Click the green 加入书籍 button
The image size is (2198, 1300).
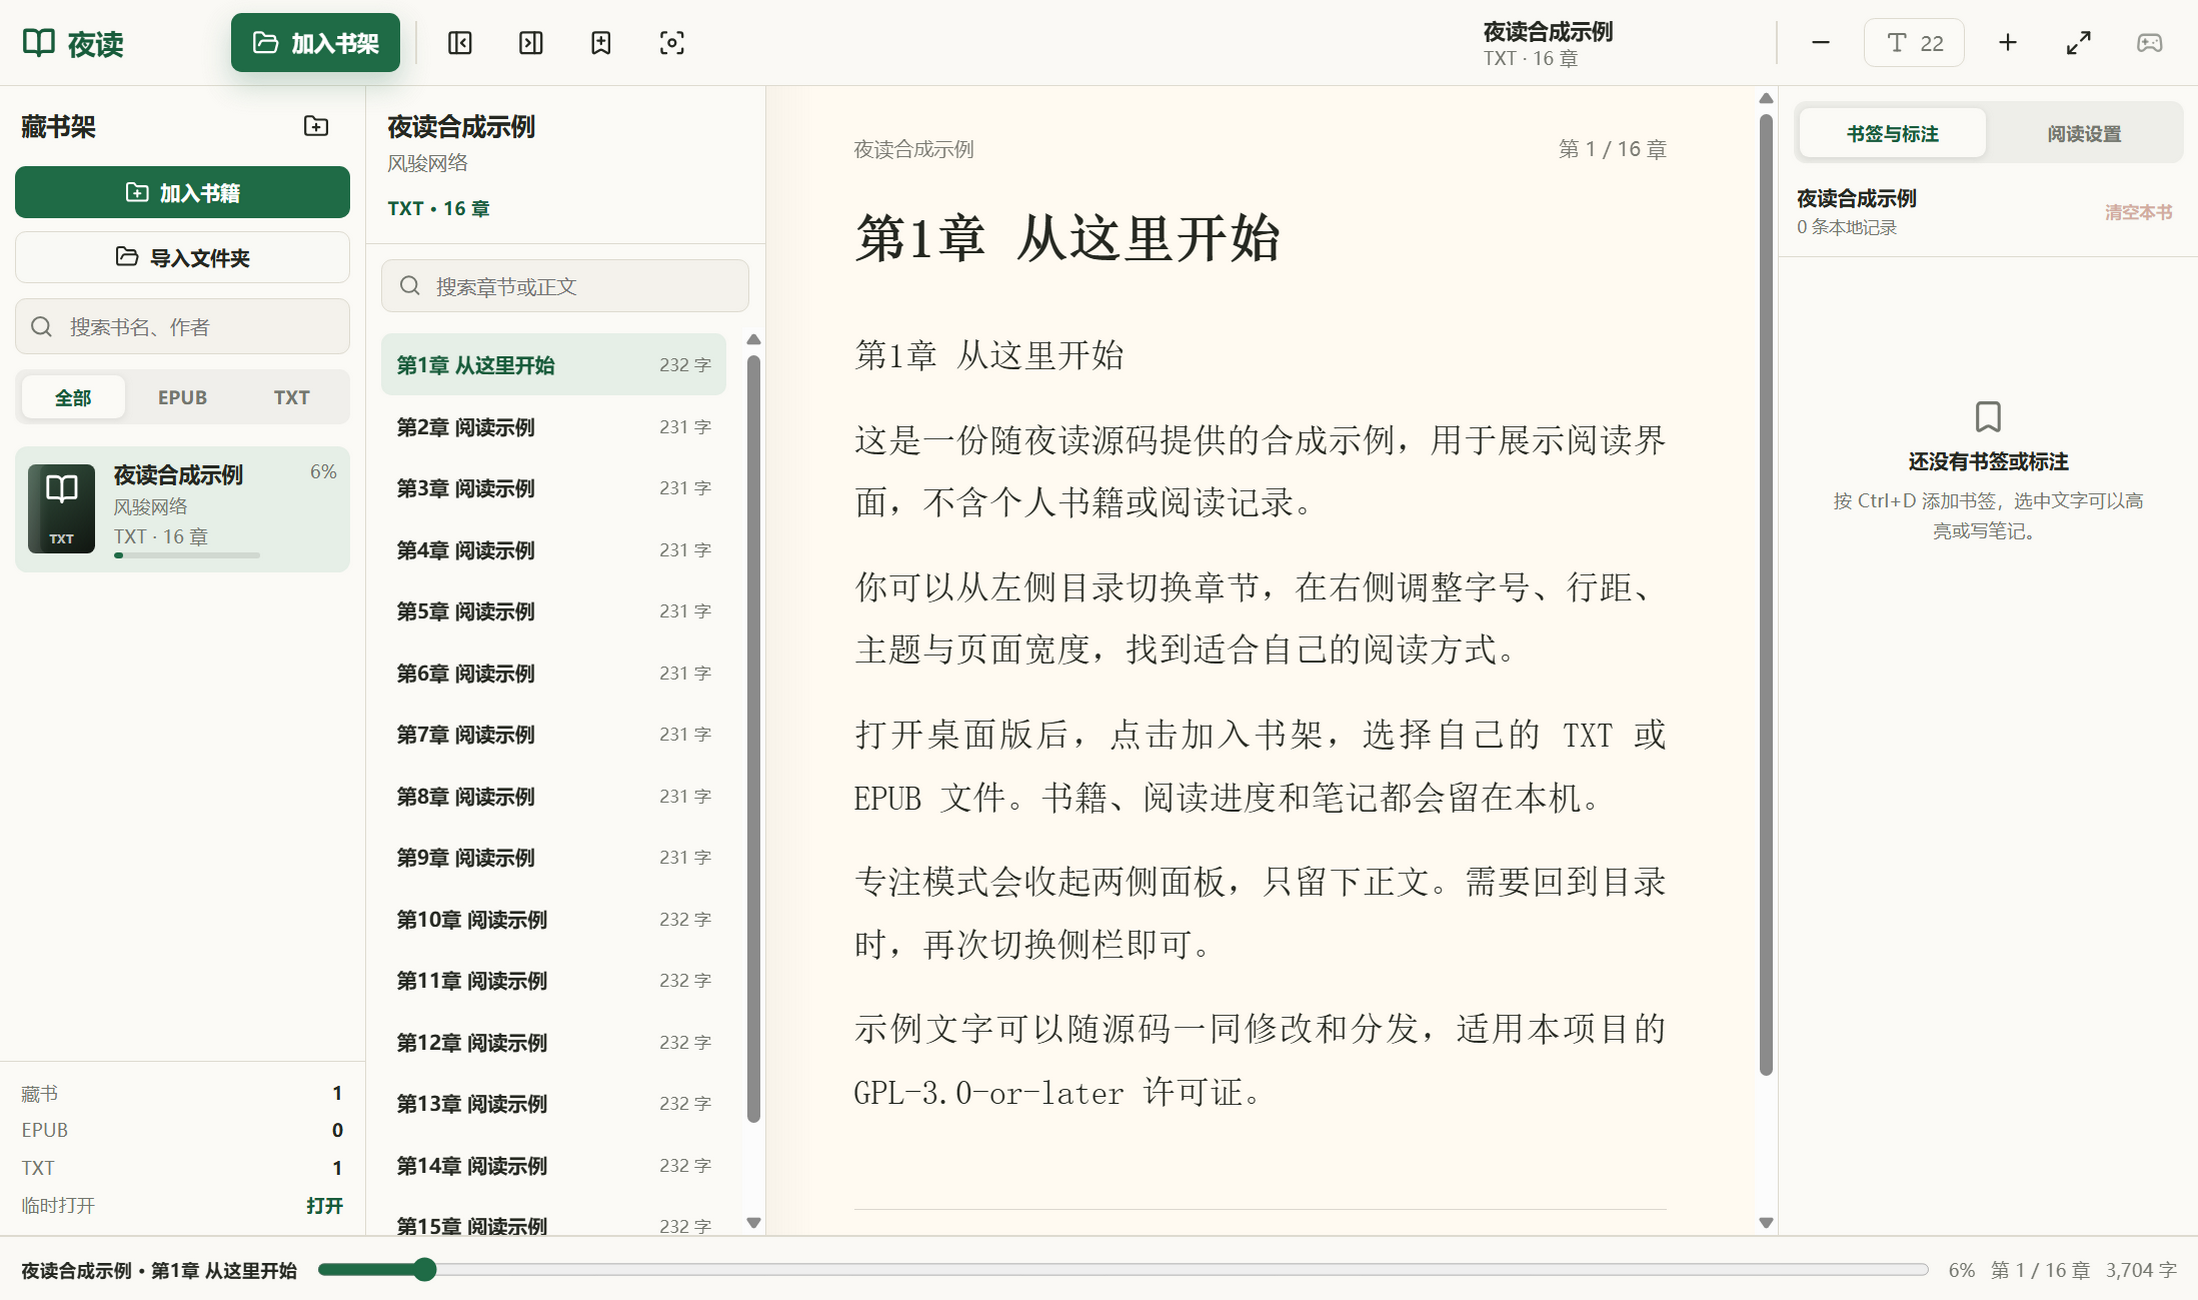[182, 192]
